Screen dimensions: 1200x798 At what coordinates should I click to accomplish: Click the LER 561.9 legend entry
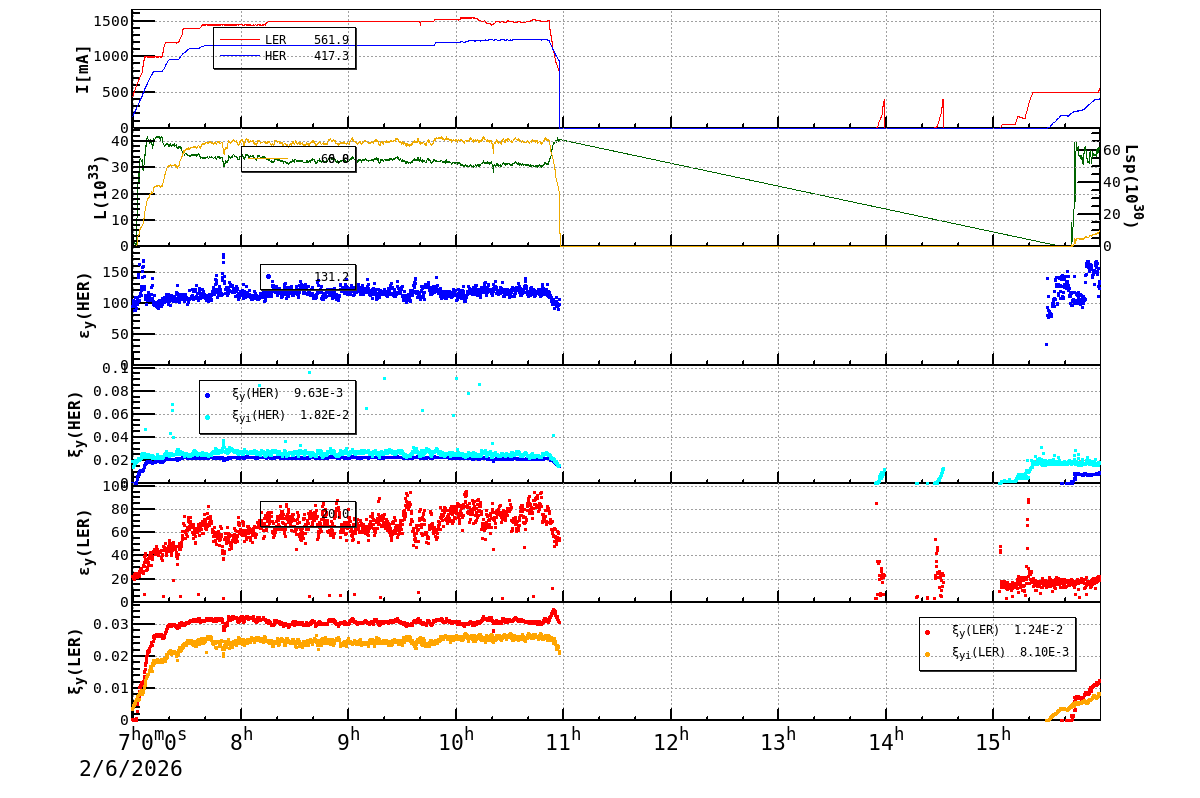pyautogui.click(x=285, y=40)
